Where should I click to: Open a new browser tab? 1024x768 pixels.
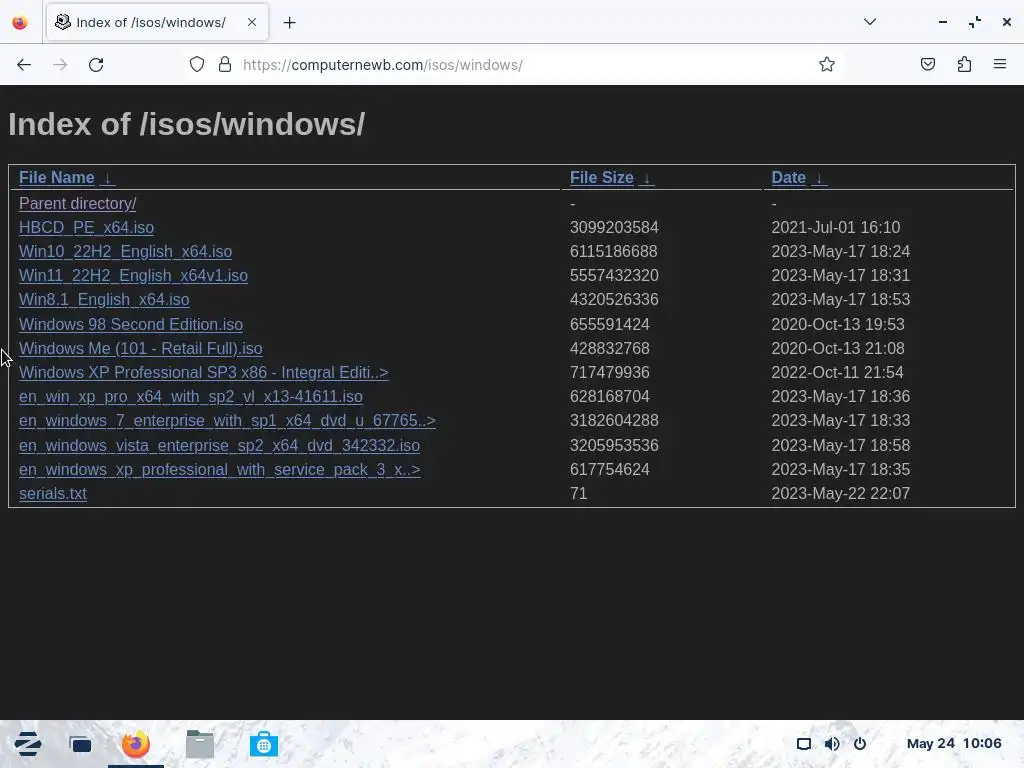coord(290,23)
